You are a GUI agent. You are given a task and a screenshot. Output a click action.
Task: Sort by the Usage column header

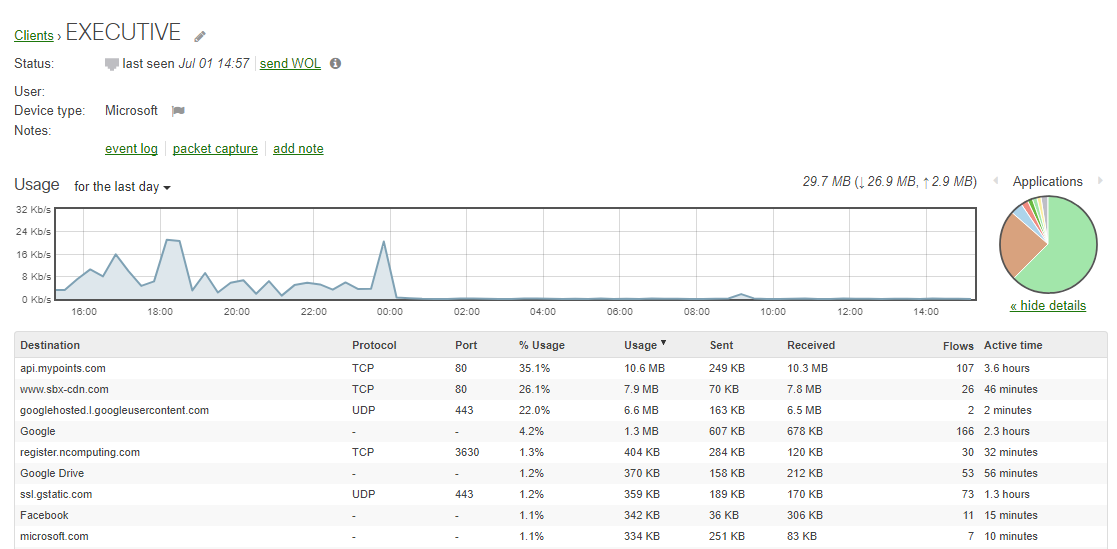pos(640,345)
